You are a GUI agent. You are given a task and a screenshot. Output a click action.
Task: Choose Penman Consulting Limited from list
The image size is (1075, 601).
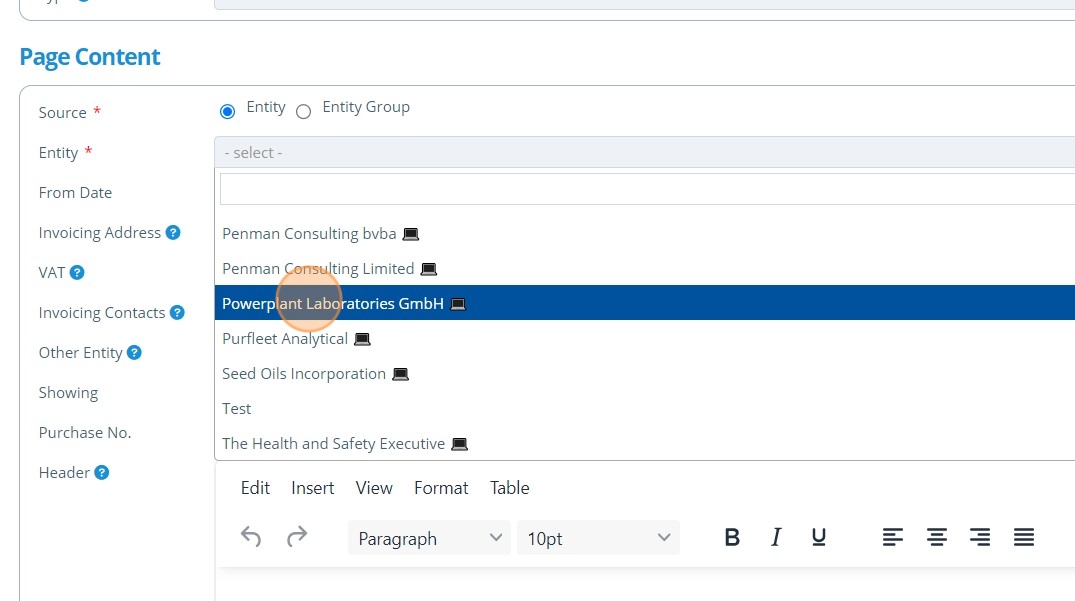click(x=644, y=269)
